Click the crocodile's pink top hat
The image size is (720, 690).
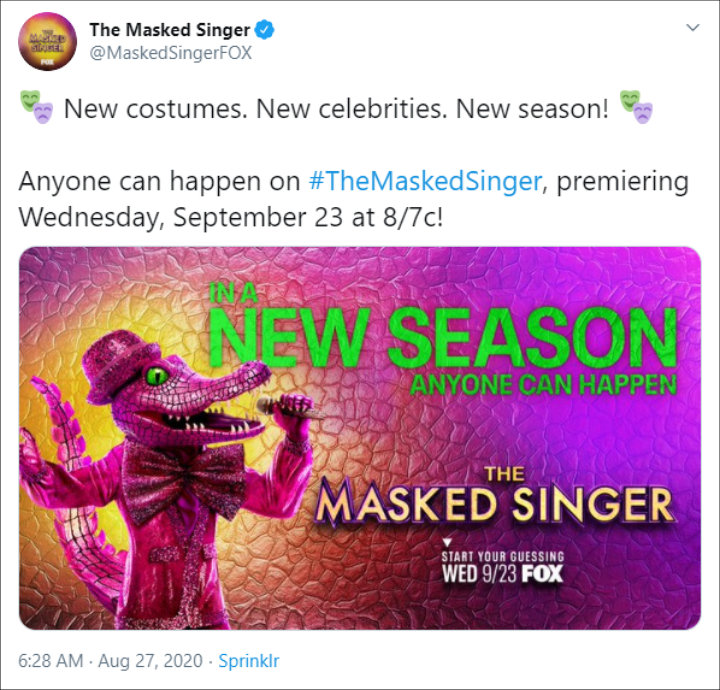tap(118, 365)
